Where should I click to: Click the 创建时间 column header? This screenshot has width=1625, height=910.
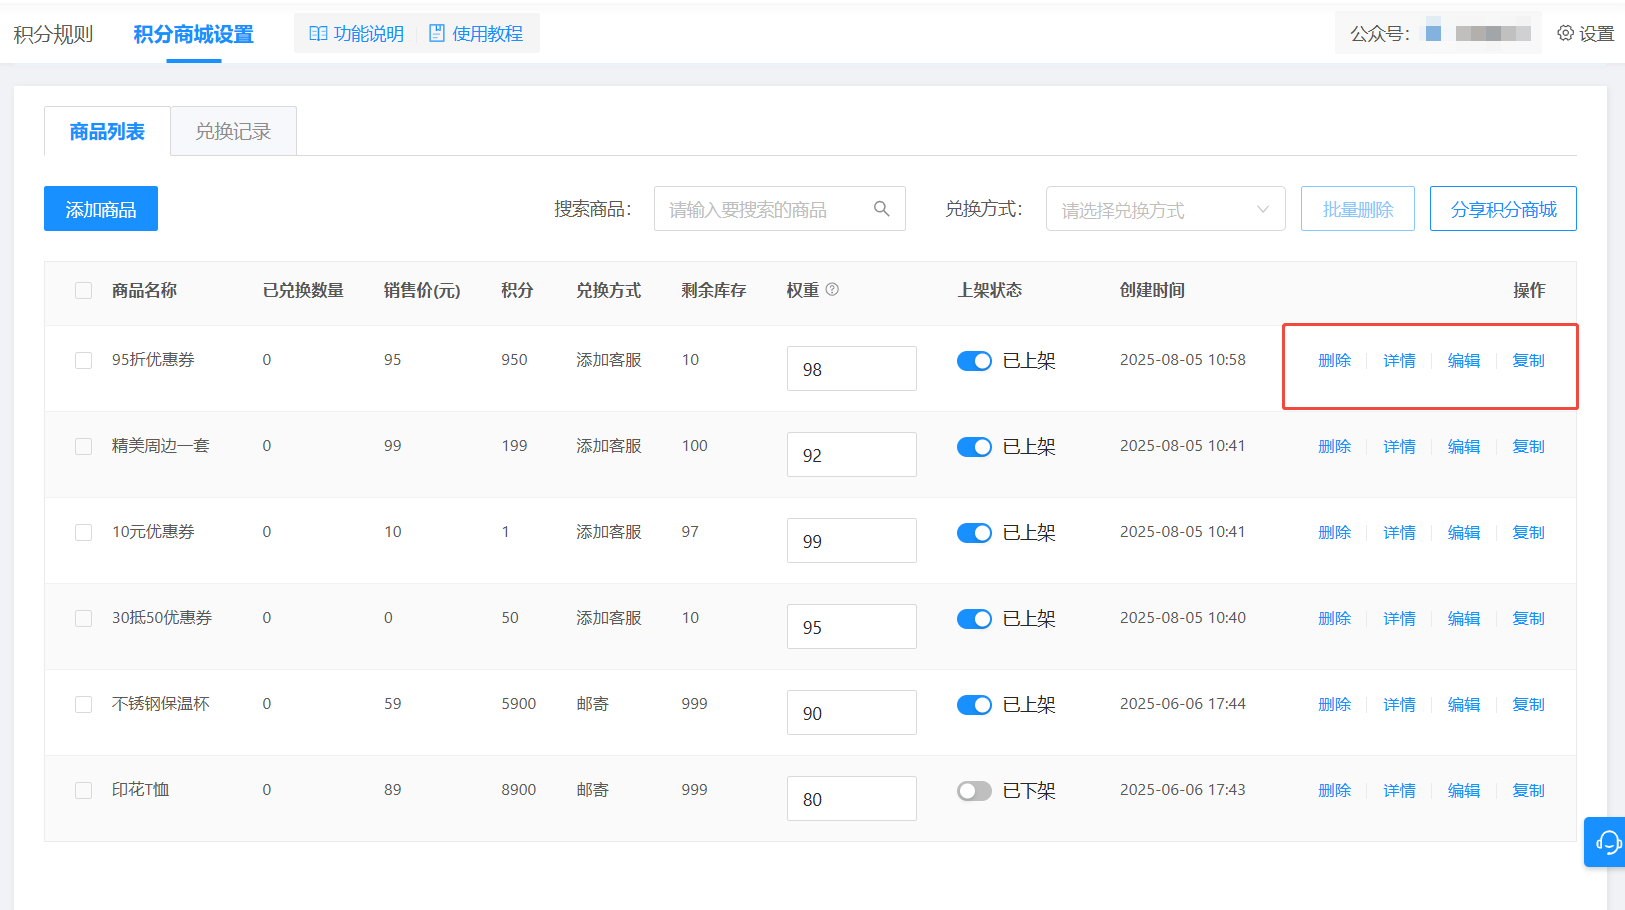coord(1152,290)
